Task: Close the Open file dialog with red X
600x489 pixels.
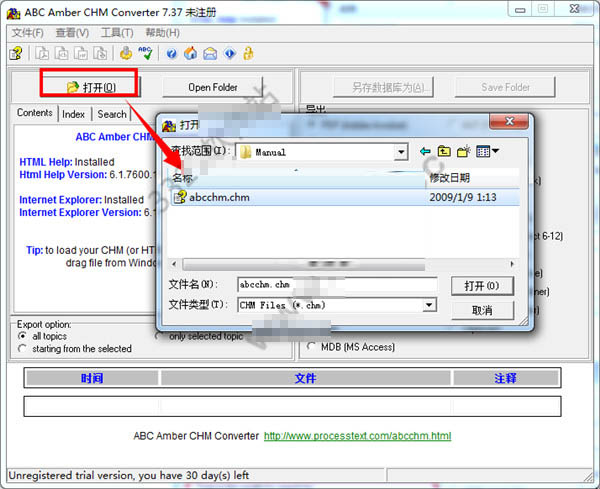Action: pos(509,122)
